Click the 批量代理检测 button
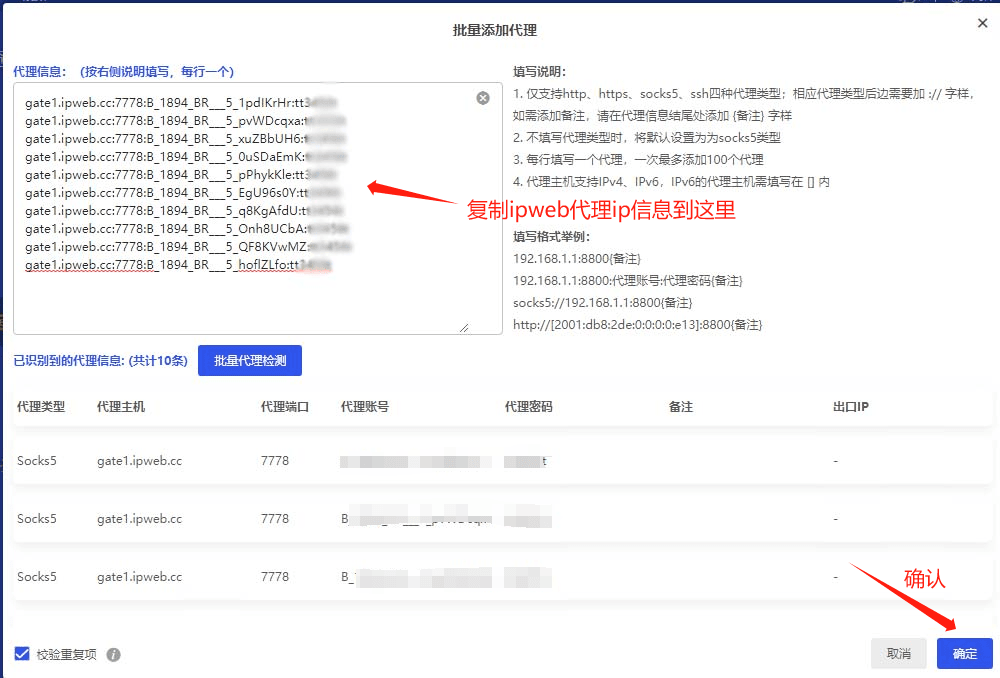Viewport: 1000px width, 678px height. coord(250,361)
